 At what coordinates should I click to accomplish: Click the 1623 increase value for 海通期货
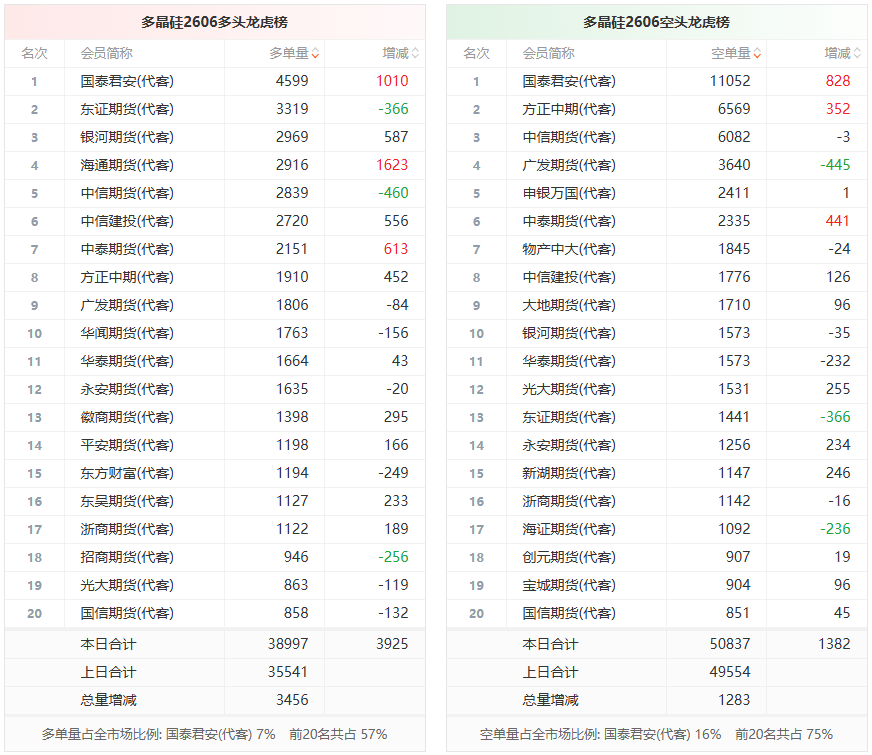point(392,165)
